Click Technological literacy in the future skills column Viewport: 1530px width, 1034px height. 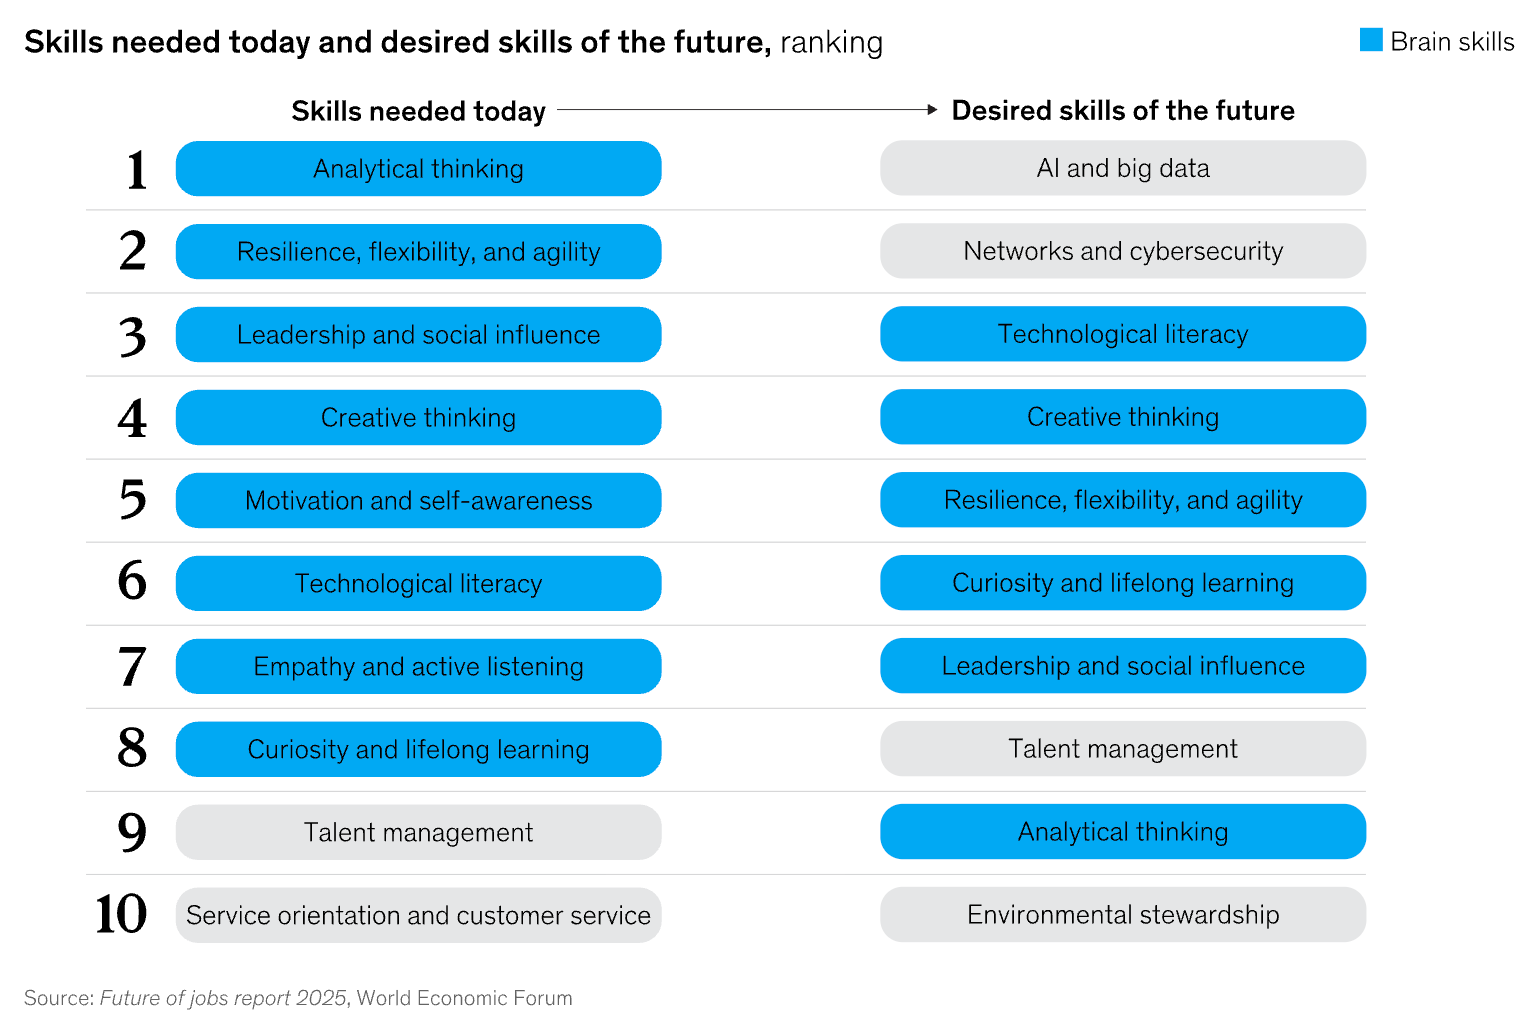click(x=1123, y=334)
